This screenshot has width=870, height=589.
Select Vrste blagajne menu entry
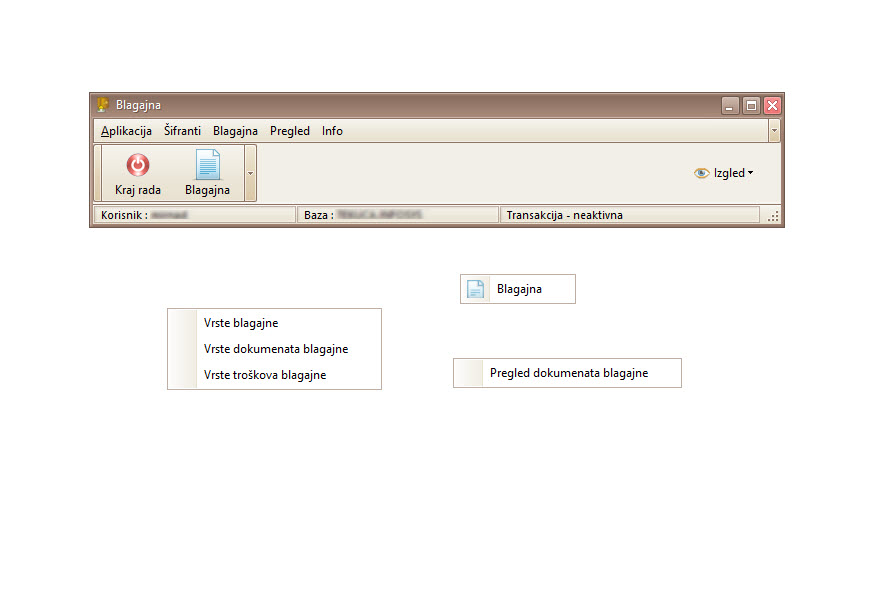click(x=275, y=323)
